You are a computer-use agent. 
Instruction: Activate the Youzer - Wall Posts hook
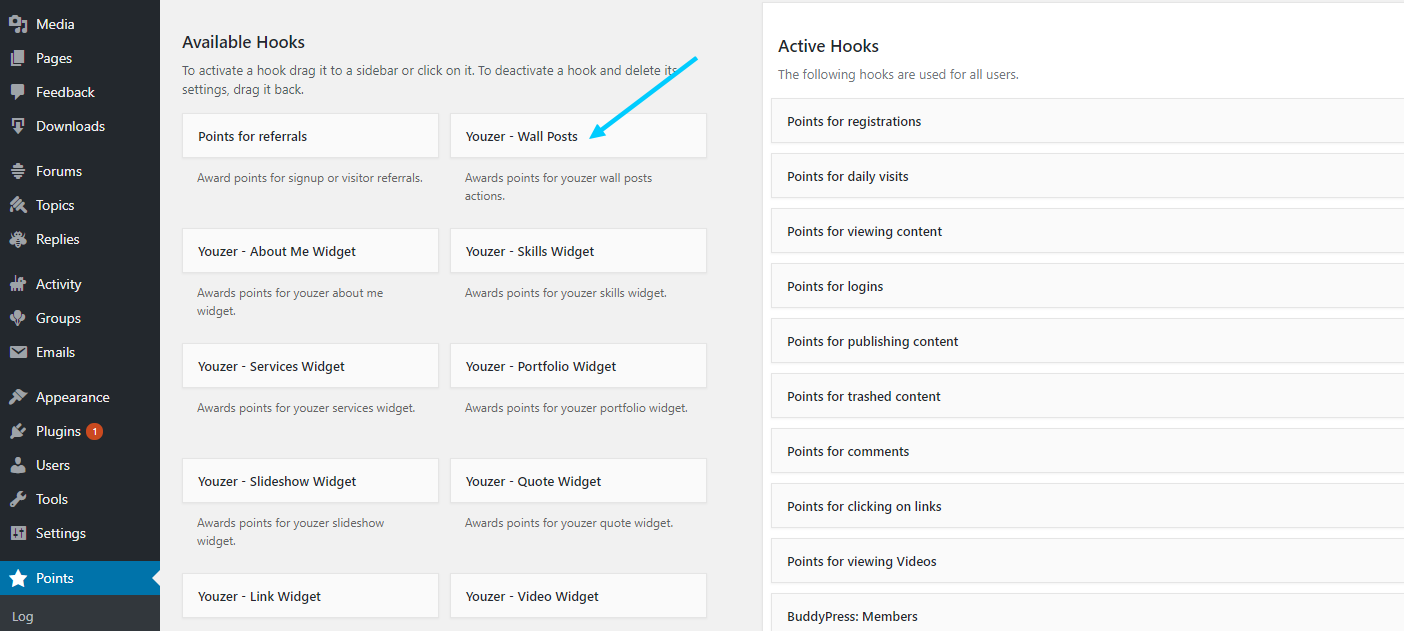tap(578, 136)
